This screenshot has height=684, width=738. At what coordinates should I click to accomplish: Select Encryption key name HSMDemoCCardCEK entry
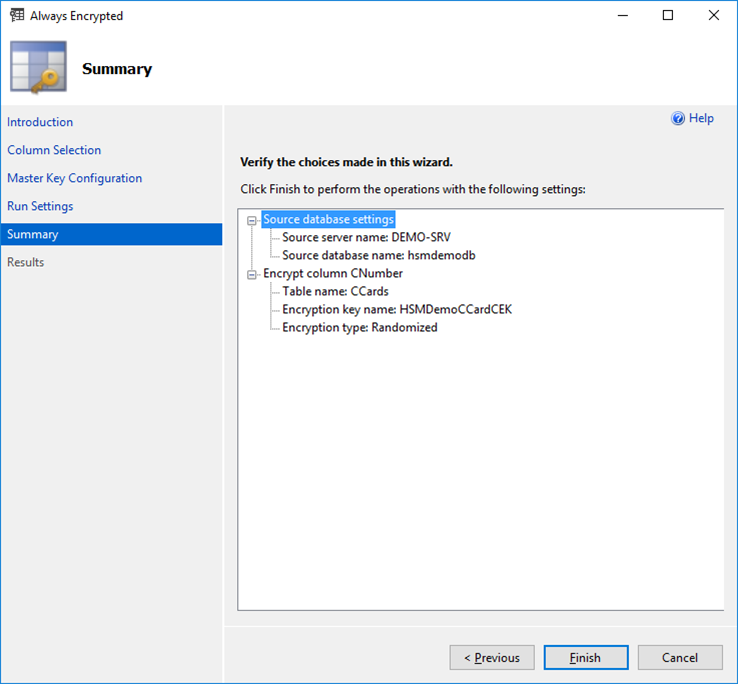coord(396,310)
